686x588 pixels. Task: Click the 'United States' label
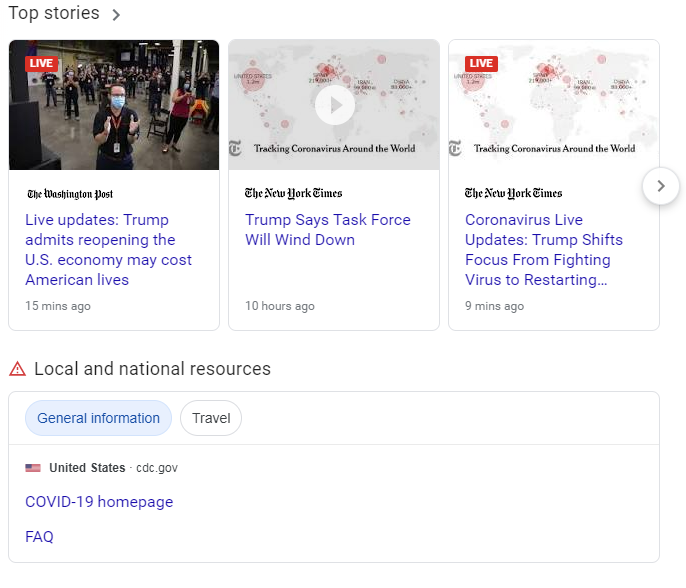(x=87, y=468)
